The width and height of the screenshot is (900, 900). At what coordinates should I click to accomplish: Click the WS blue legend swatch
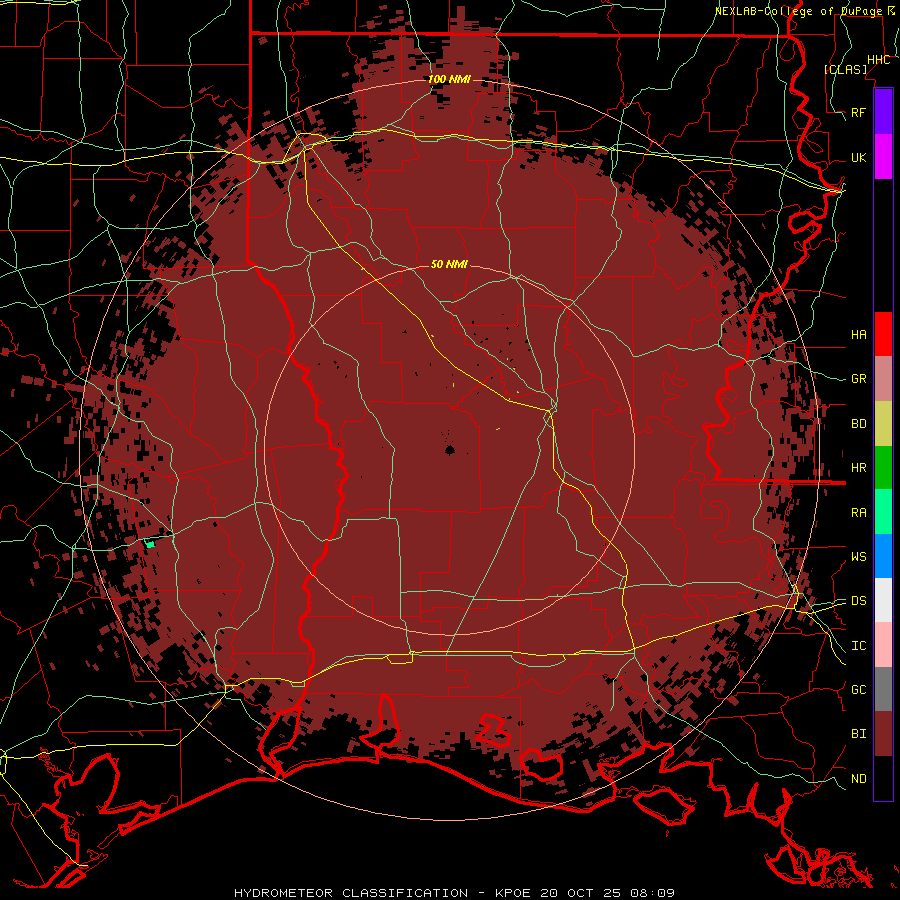(883, 556)
